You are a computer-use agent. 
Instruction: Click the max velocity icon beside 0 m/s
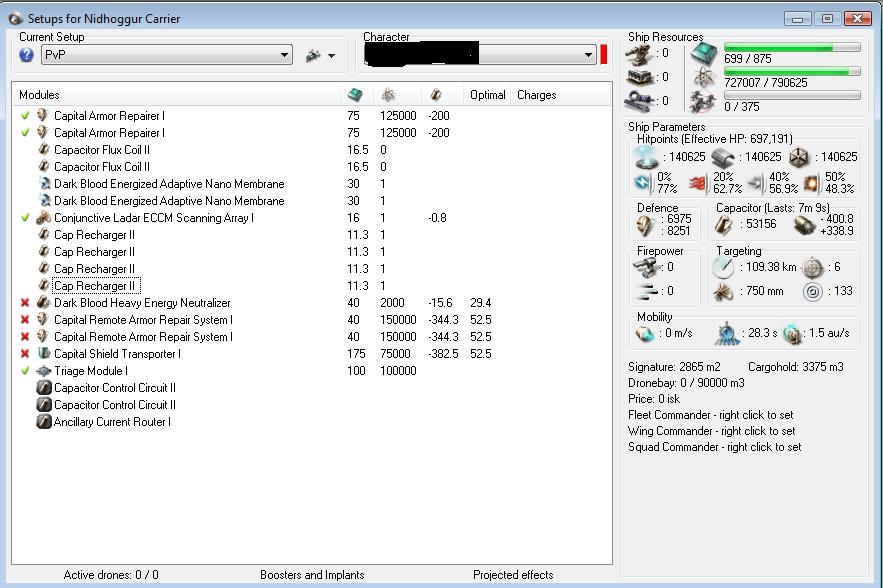point(644,333)
